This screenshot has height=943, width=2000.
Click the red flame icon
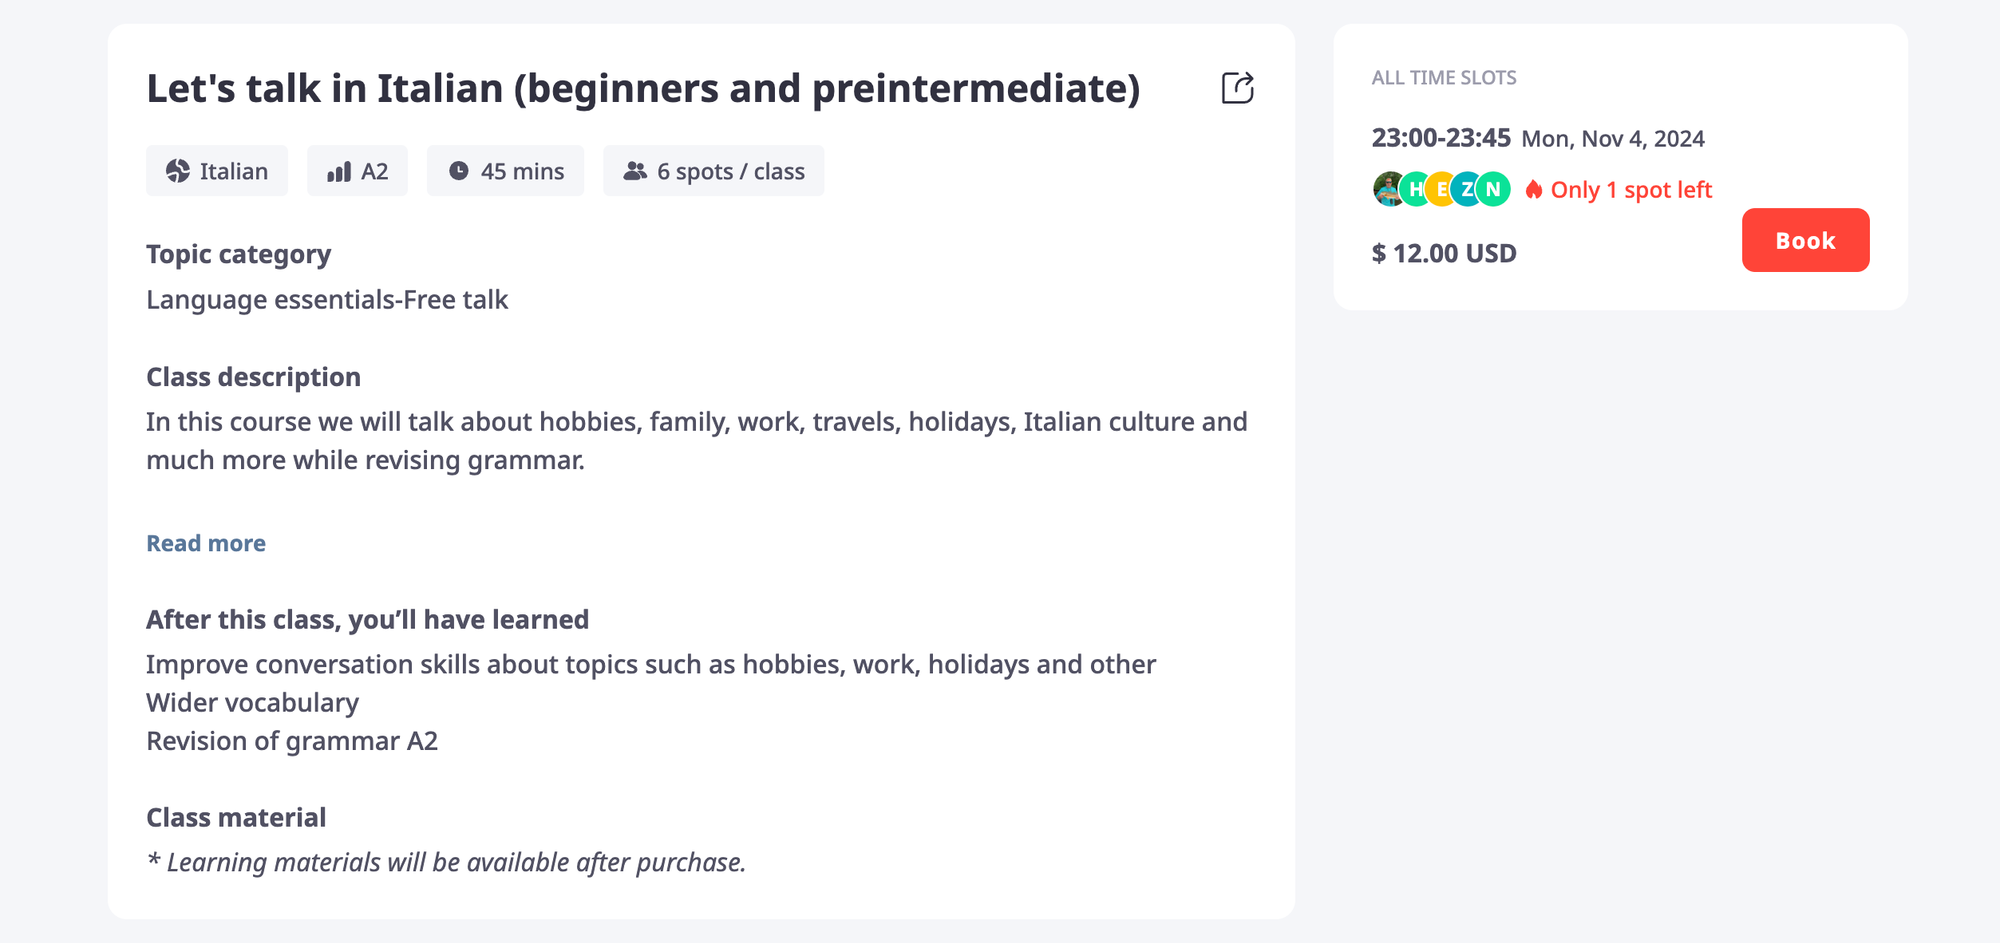point(1534,190)
